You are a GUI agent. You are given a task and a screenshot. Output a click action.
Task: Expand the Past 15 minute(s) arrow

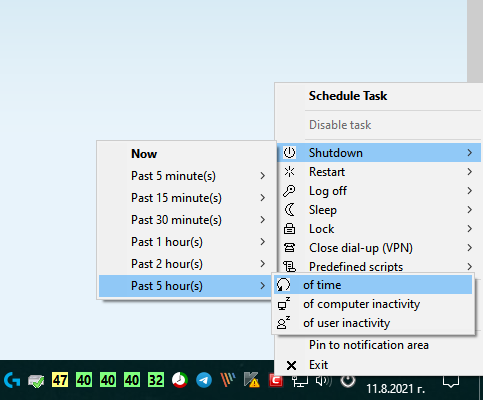point(263,198)
